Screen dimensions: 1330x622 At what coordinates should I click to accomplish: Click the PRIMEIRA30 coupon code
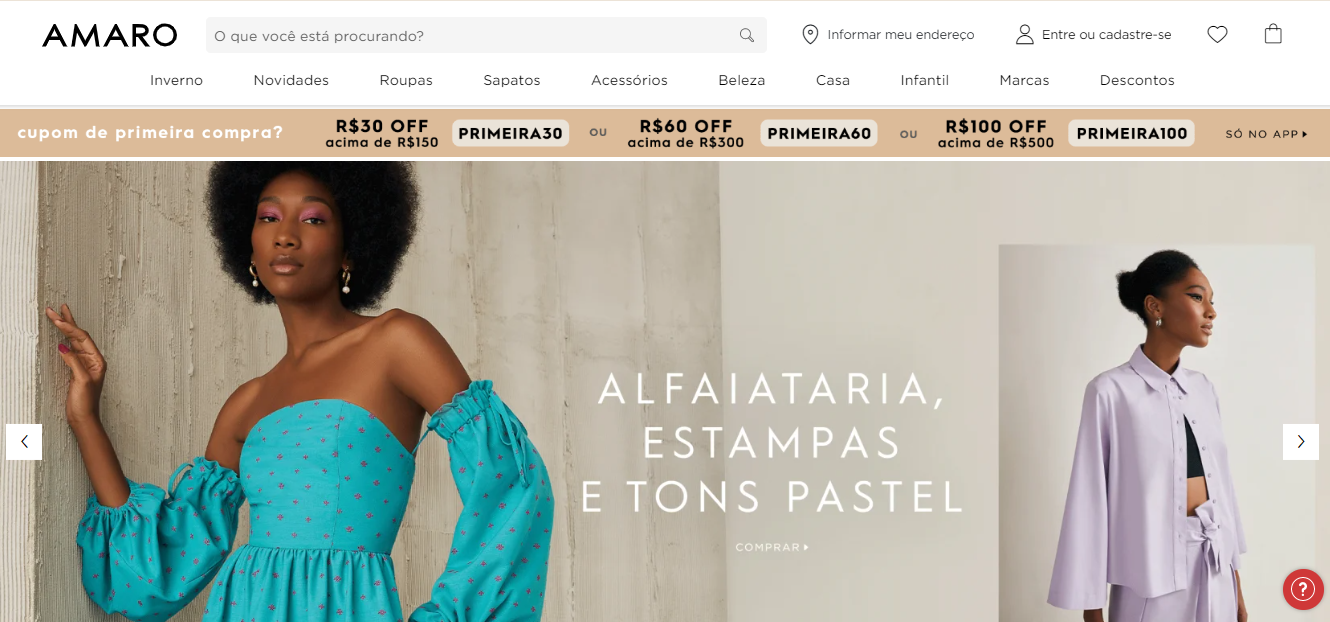point(511,133)
